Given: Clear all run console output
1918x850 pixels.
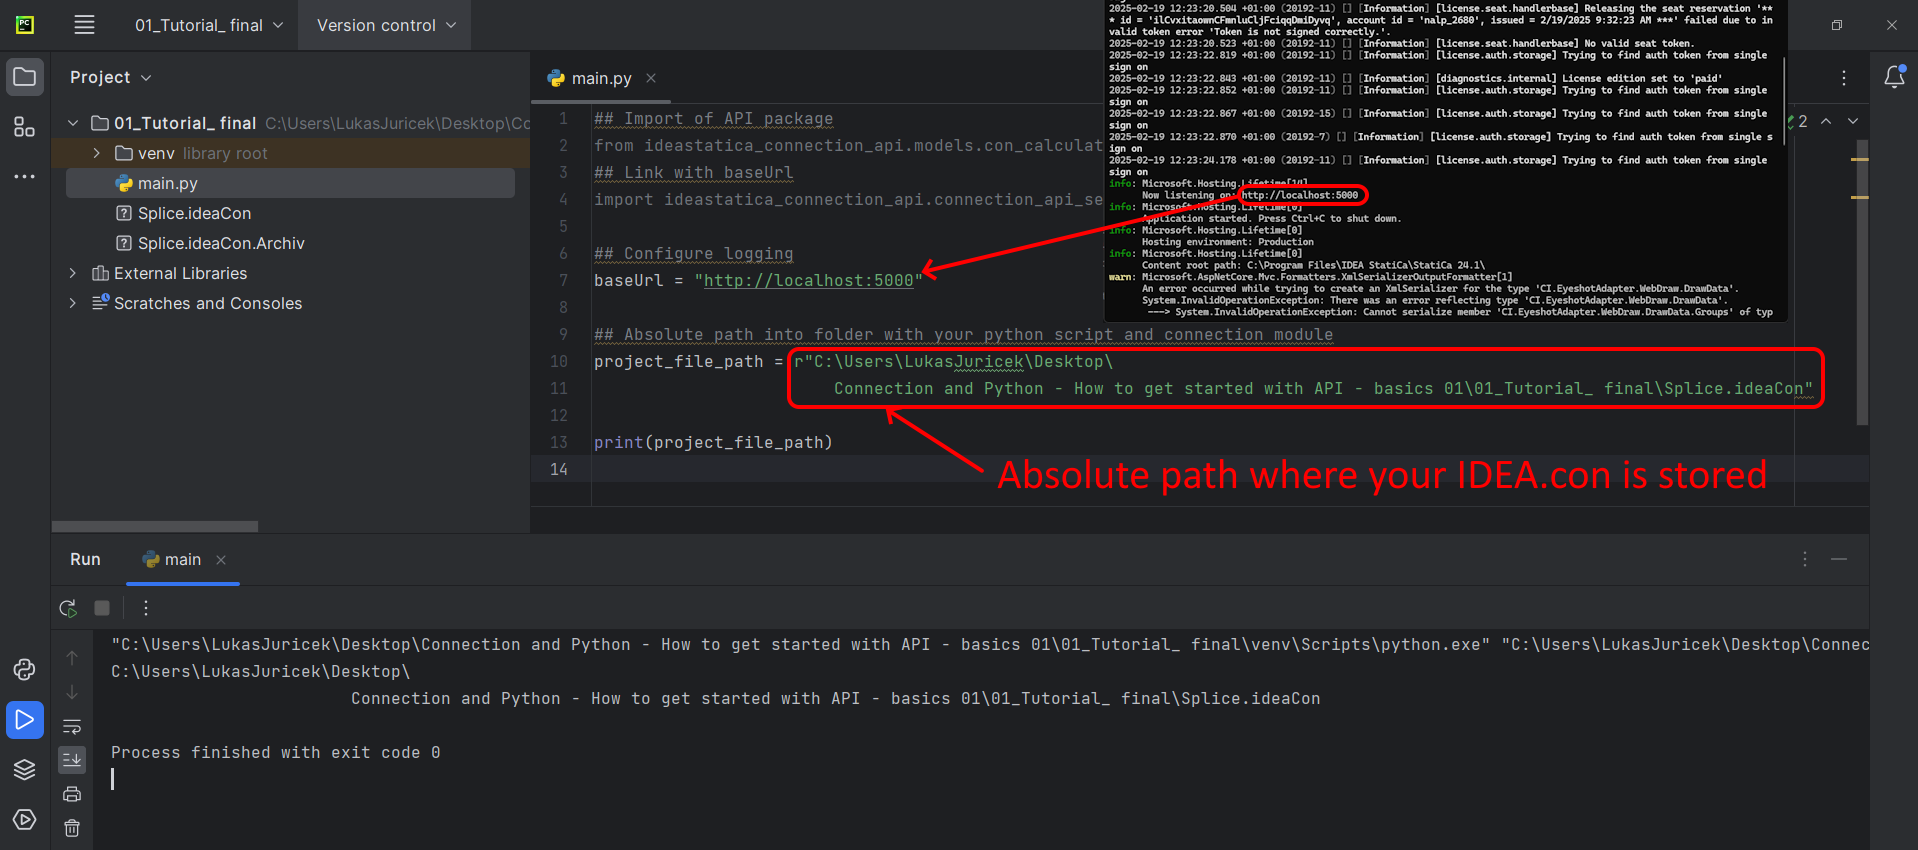Looking at the screenshot, I should (x=72, y=828).
